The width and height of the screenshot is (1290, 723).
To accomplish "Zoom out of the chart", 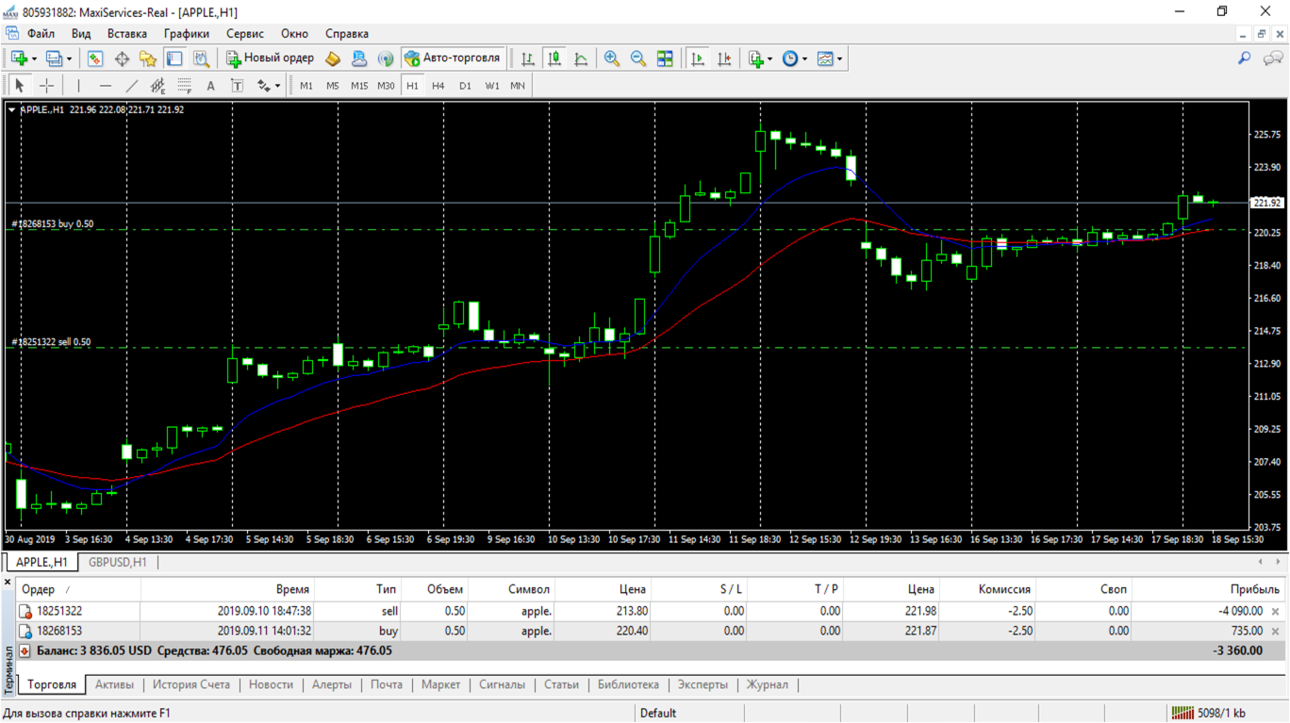I will pos(638,59).
